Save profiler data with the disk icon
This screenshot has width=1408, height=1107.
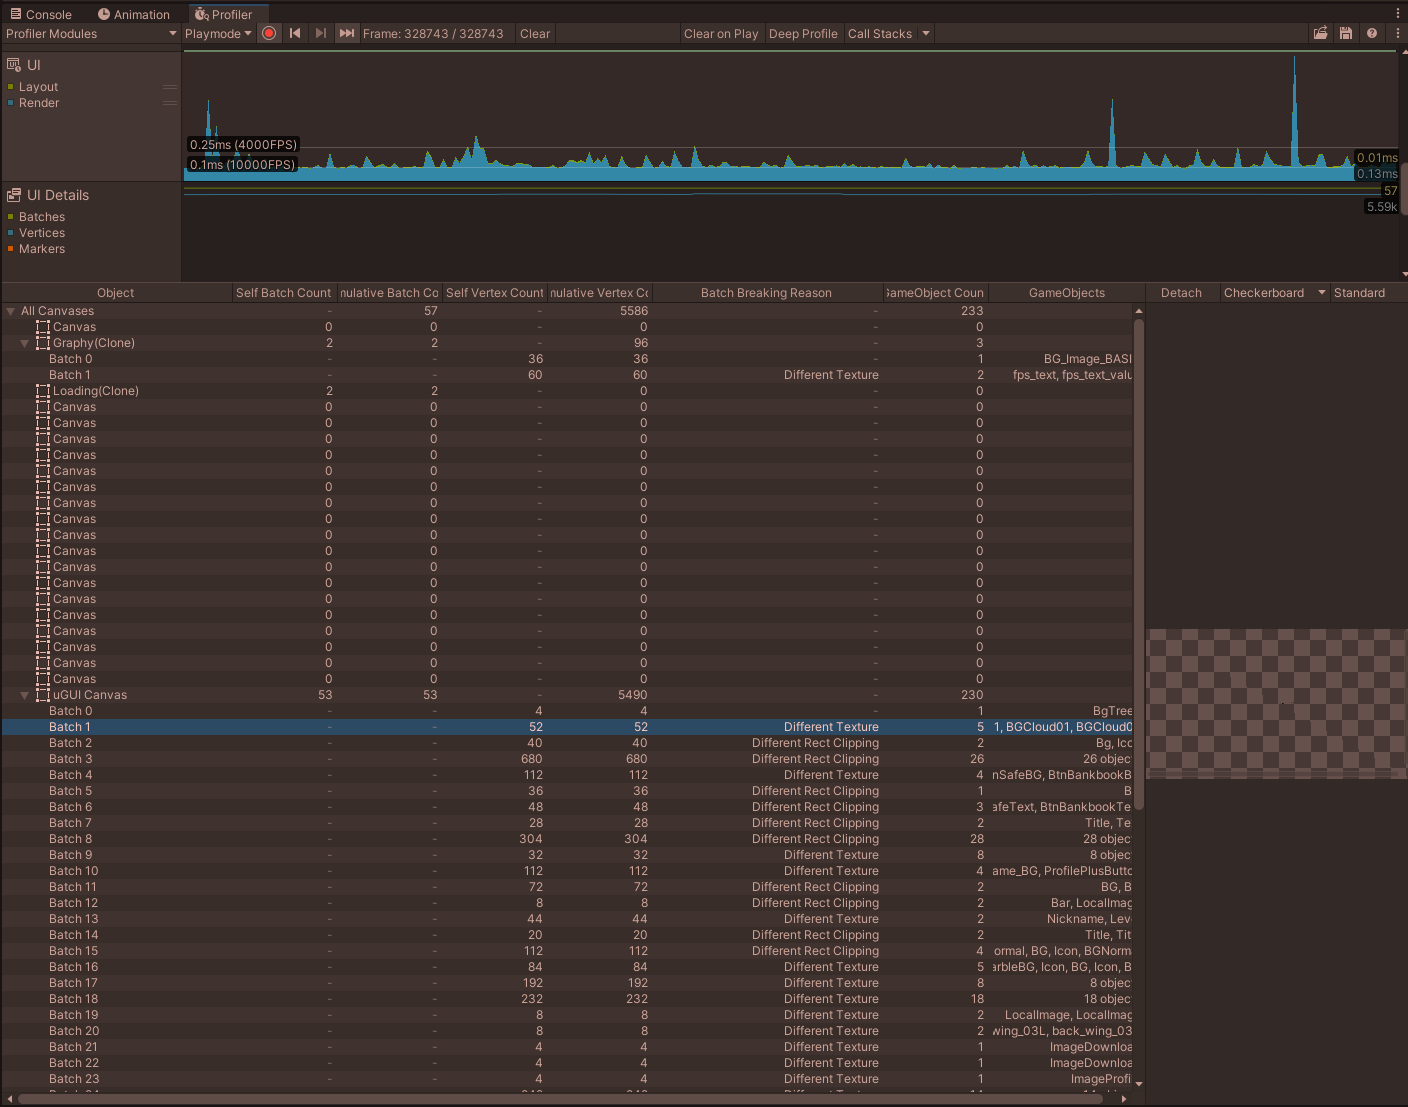coord(1346,33)
